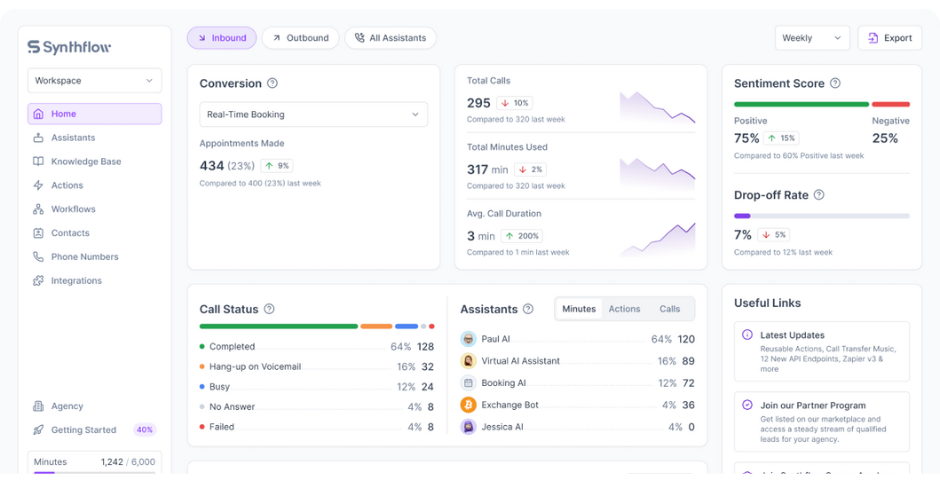
Task: Click the Synthflow logo
Action: point(69,47)
